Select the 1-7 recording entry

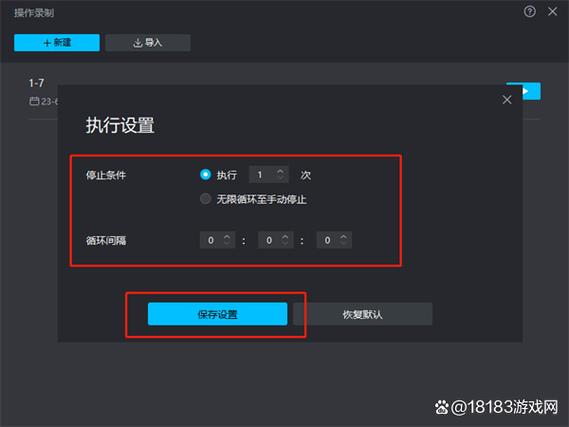point(36,83)
